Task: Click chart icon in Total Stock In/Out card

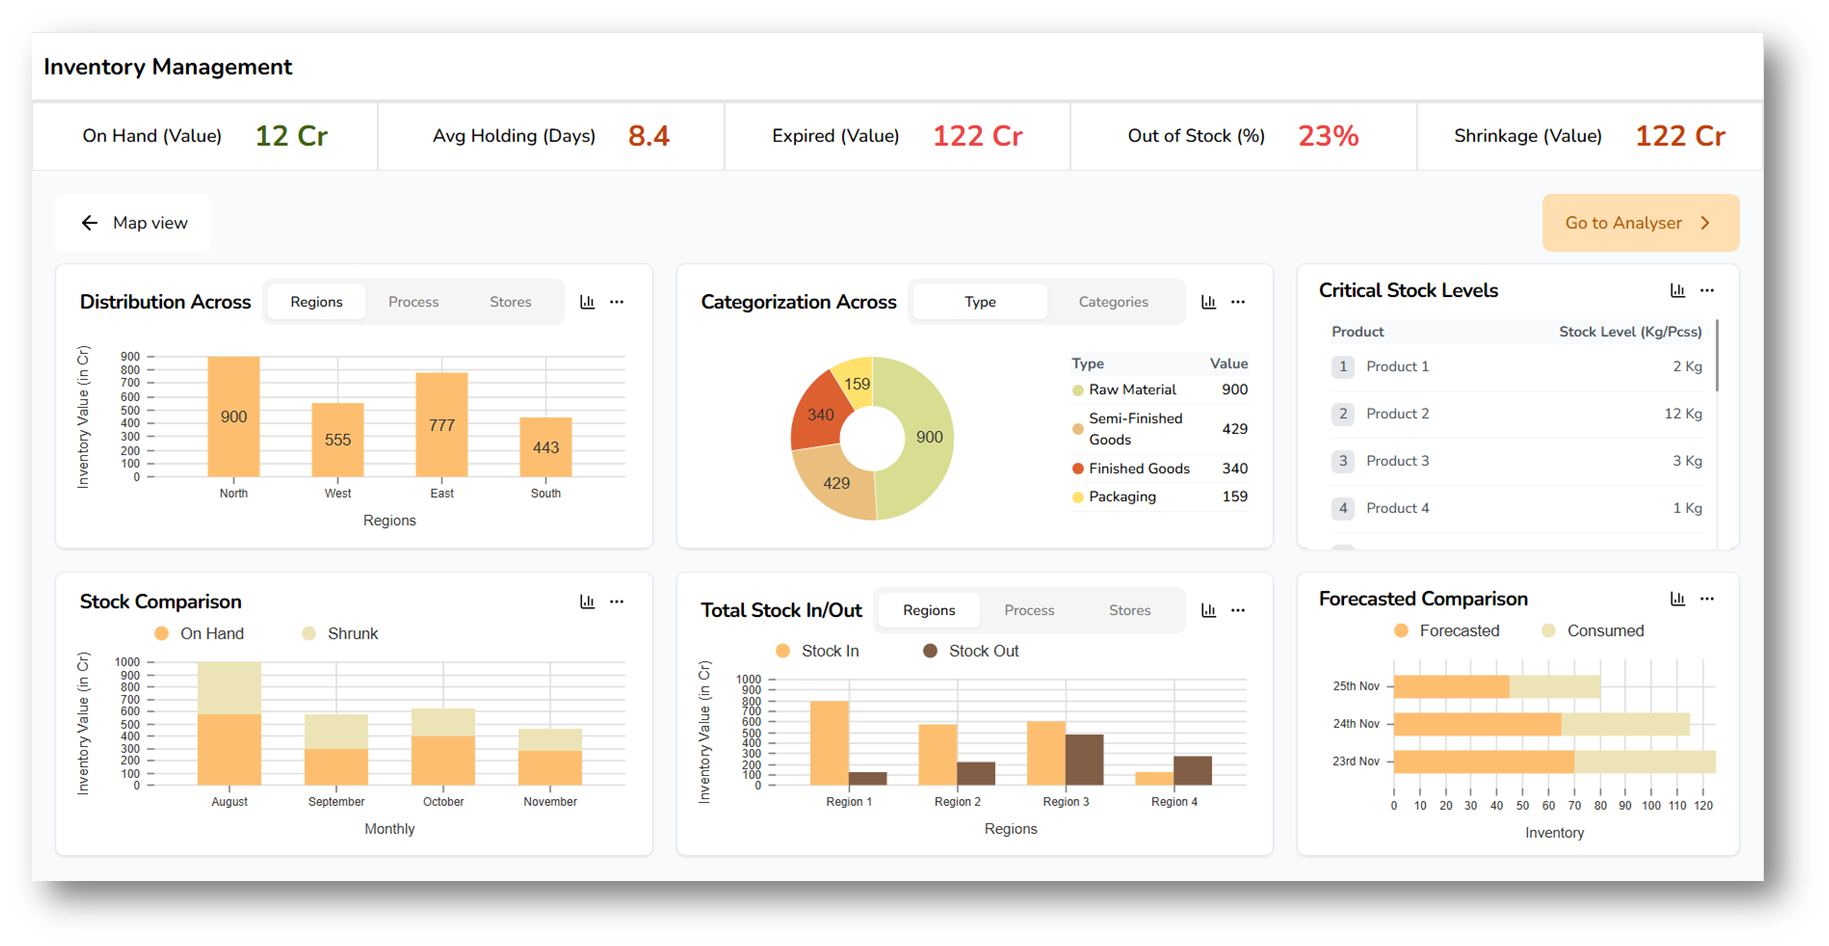Action: click(1208, 610)
